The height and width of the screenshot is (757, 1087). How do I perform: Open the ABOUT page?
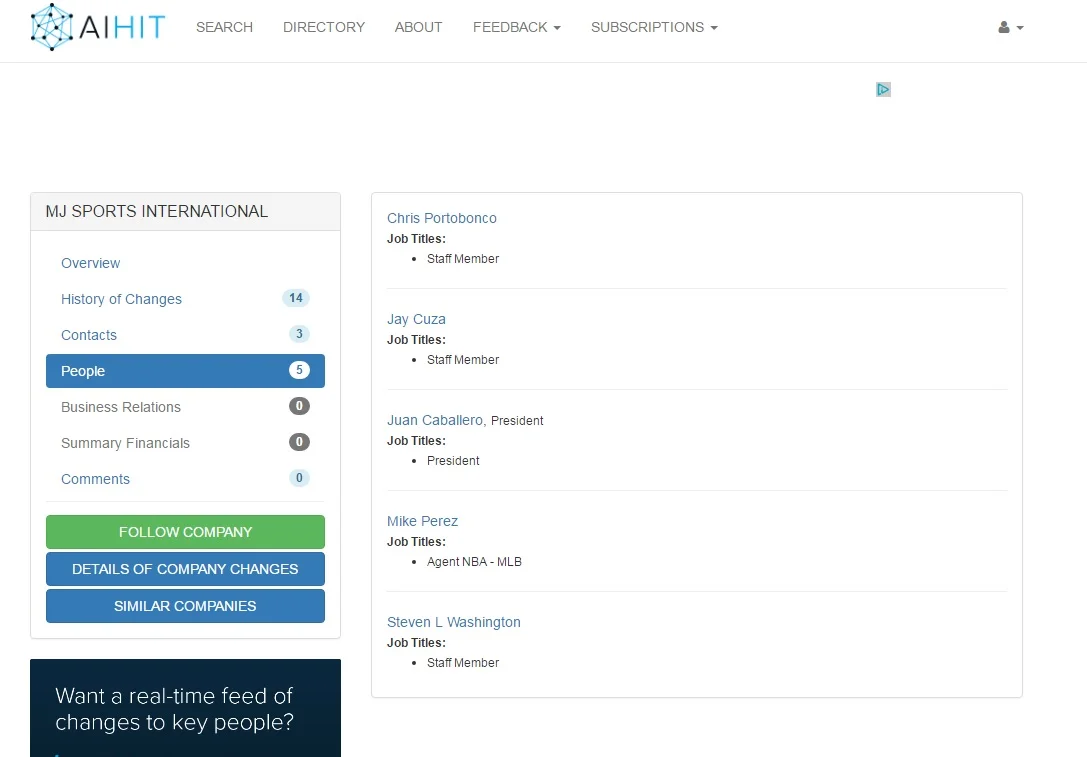point(418,27)
